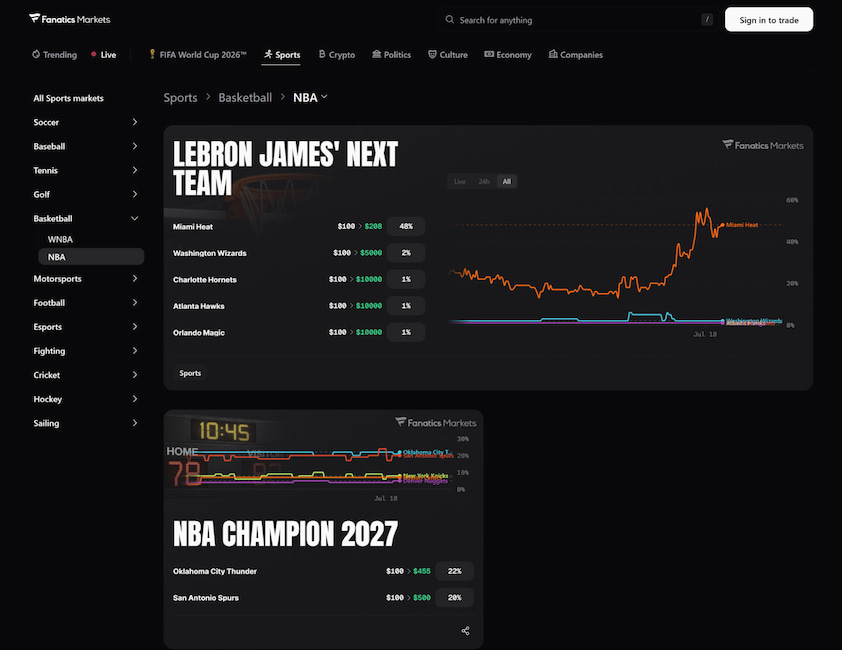This screenshot has width=842, height=650.
Task: Click the Crypto B icon
Action: 322,54
